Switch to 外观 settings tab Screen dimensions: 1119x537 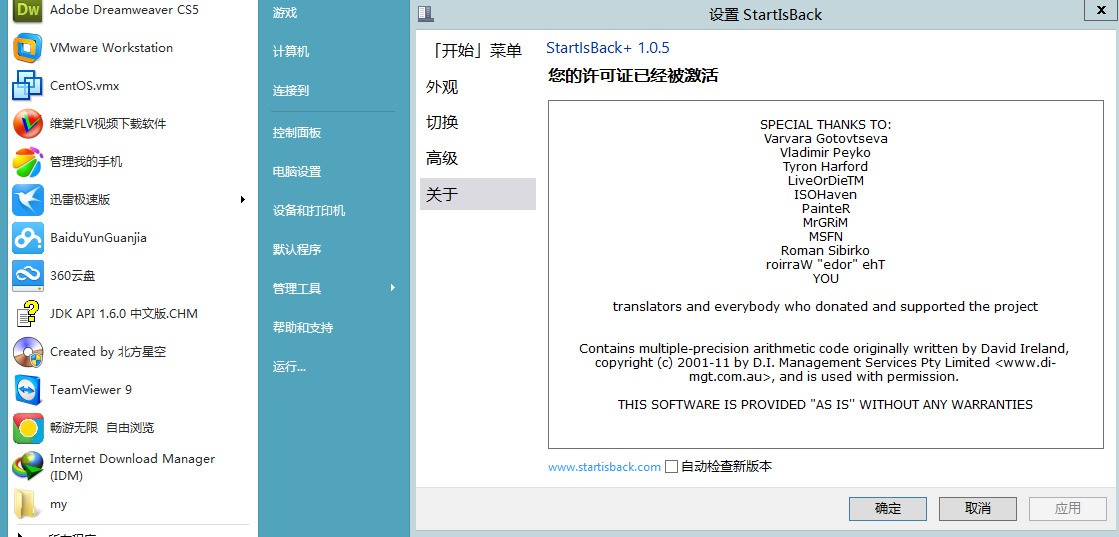click(477, 87)
